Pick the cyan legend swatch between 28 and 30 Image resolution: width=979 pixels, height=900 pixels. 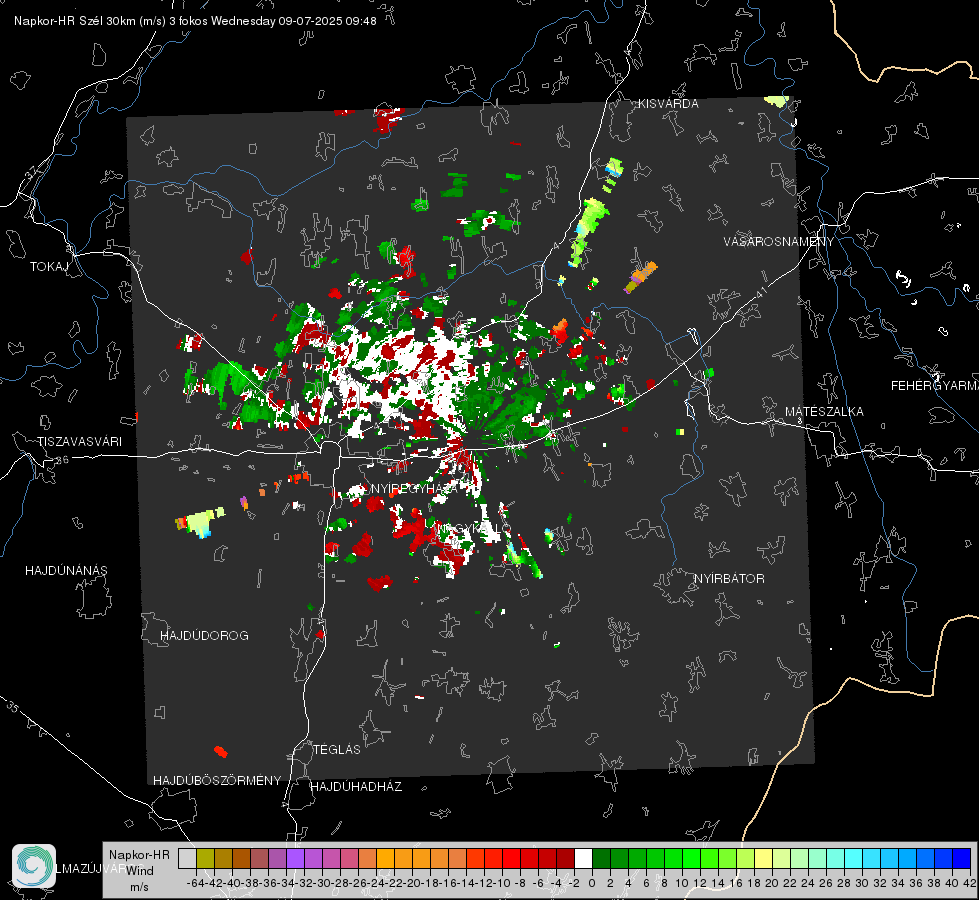(854, 858)
